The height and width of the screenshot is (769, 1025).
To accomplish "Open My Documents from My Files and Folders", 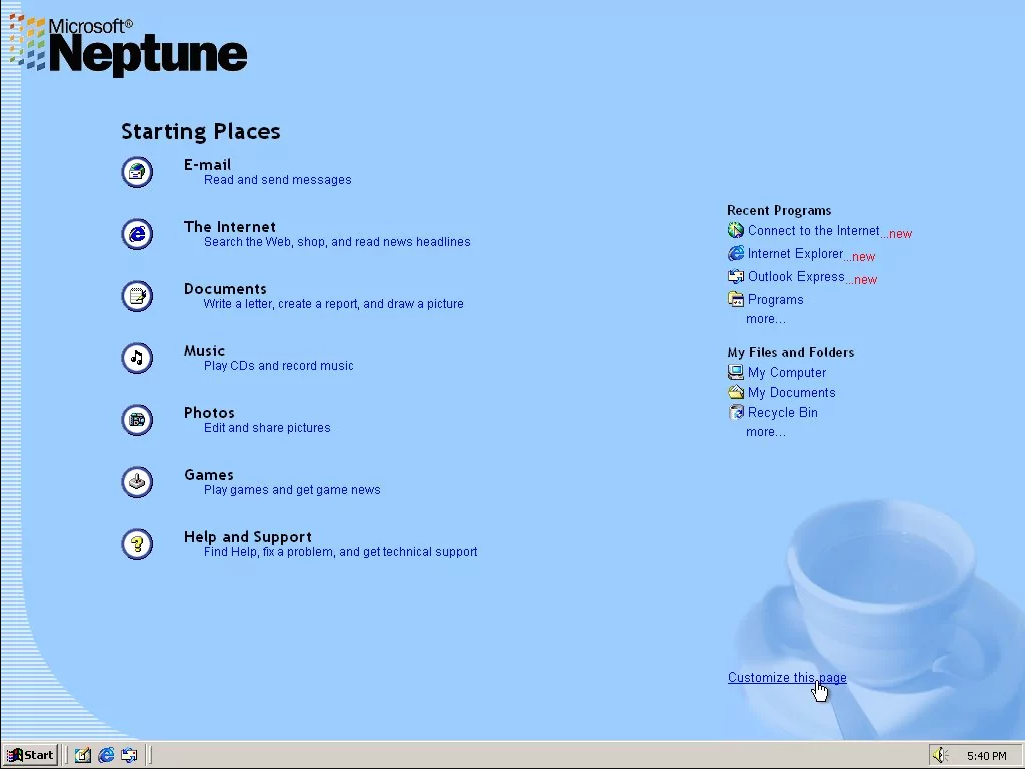I will pyautogui.click(x=736, y=392).
